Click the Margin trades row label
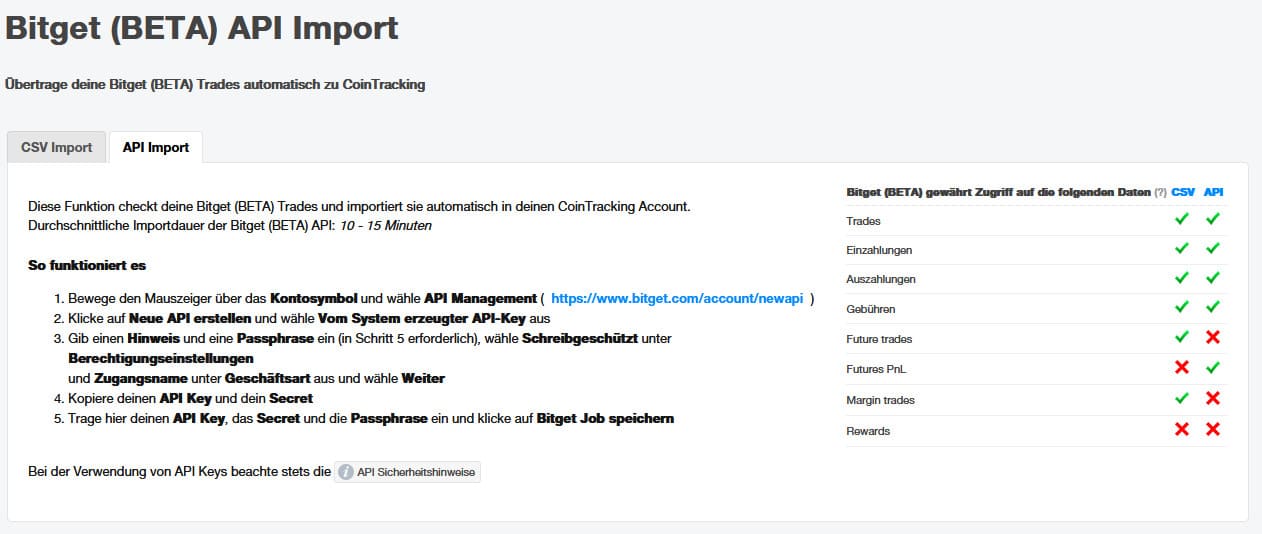The width and height of the screenshot is (1262, 534). click(880, 400)
